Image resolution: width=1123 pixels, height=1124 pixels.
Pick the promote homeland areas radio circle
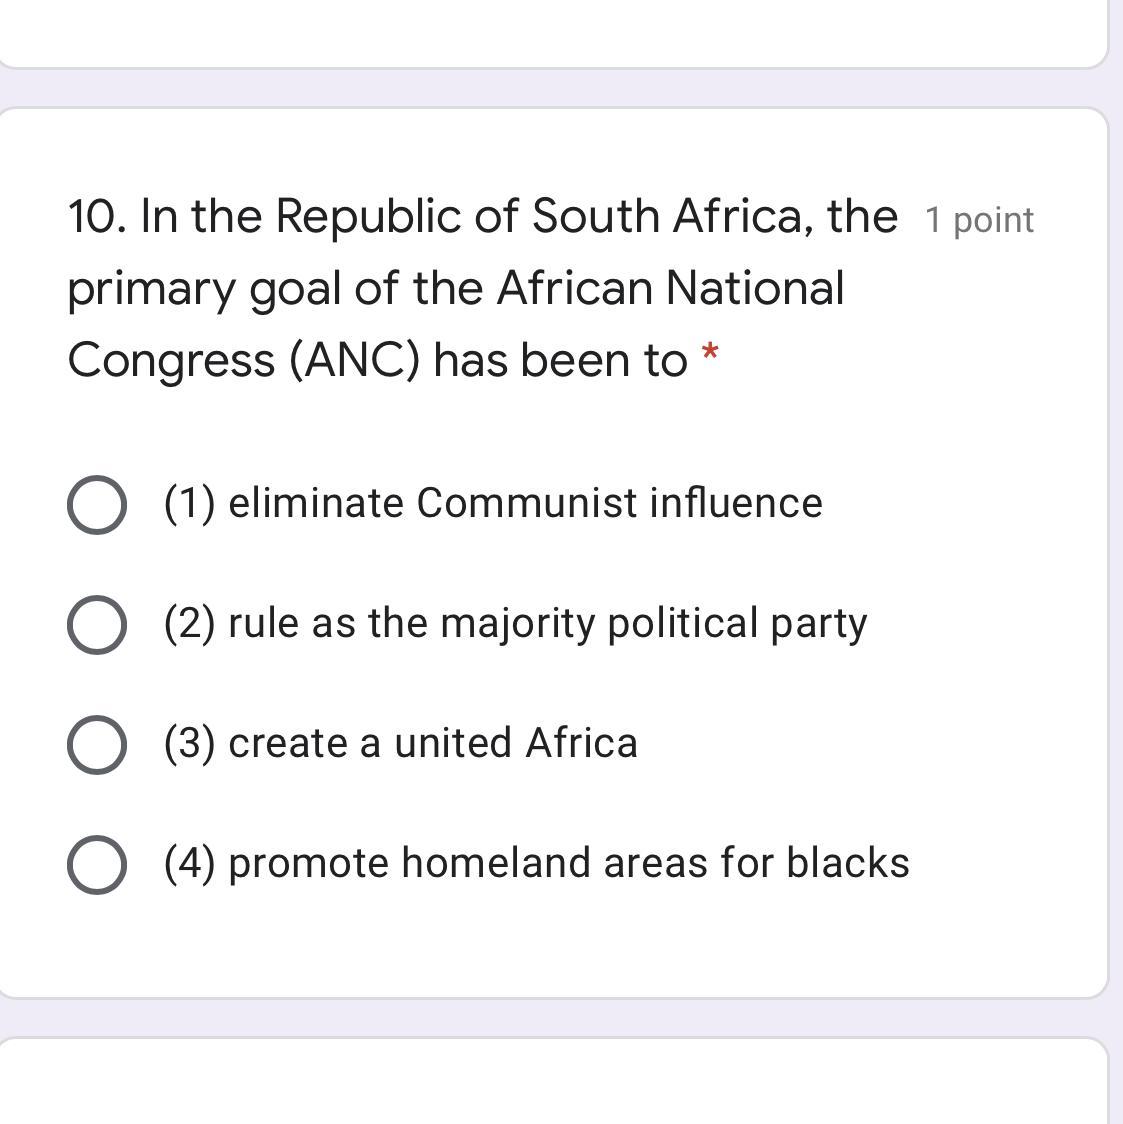coord(96,865)
